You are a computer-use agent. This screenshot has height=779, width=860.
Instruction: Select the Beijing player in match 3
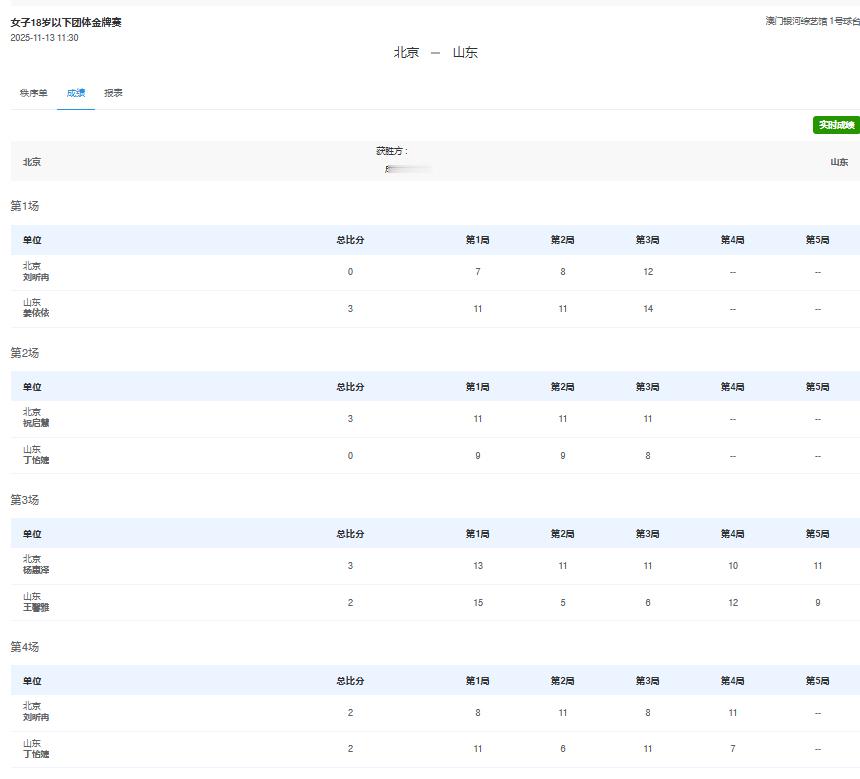36,570
